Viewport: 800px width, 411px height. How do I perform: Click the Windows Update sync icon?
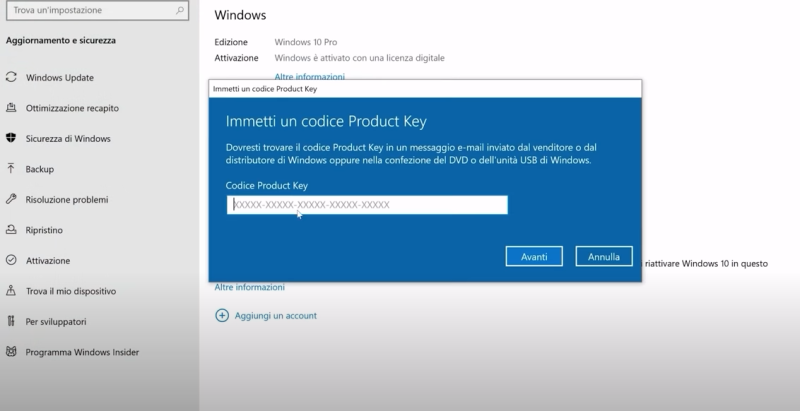[11, 77]
